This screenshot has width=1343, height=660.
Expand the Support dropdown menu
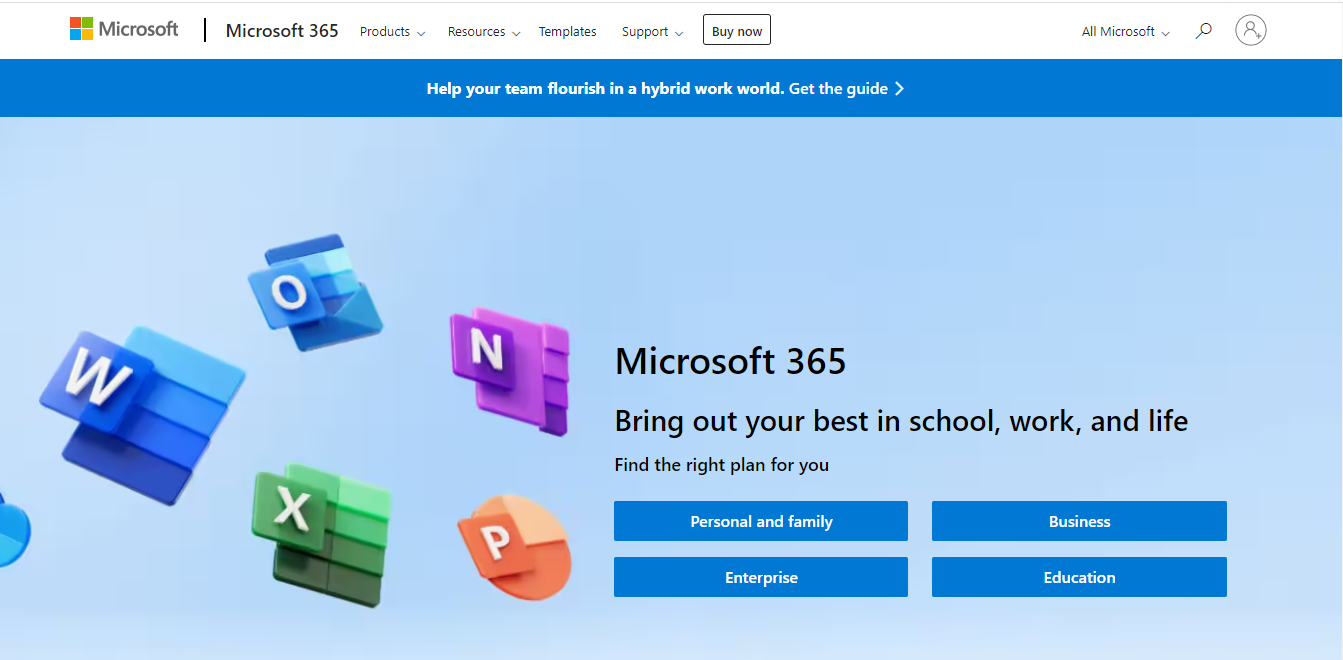[652, 32]
